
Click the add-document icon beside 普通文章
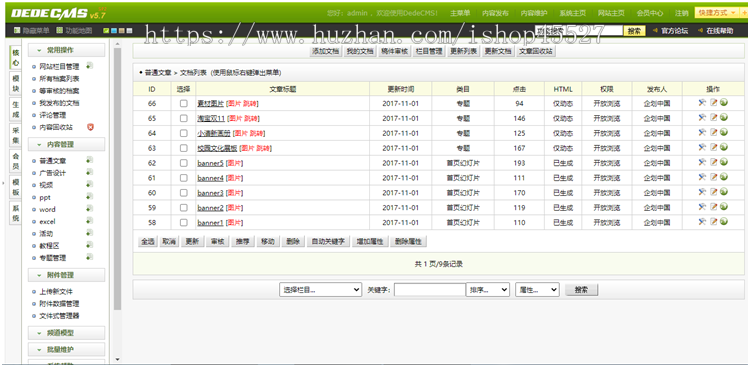89,160
